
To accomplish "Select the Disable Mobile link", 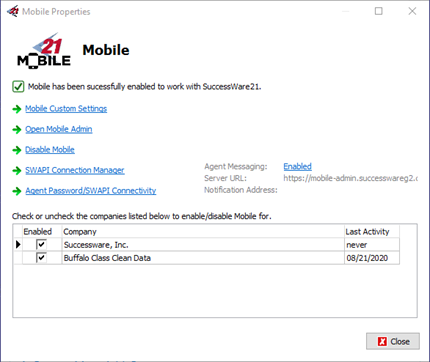I will (50, 150).
